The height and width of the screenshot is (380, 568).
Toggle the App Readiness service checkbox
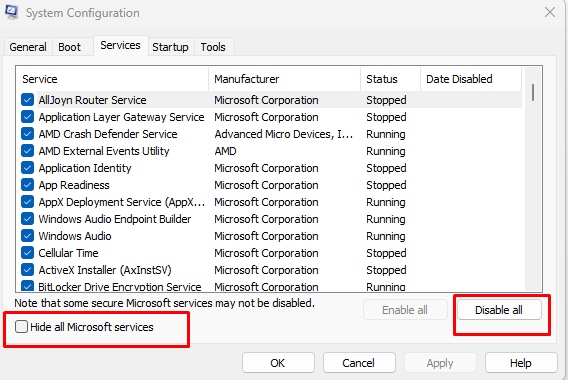28,185
